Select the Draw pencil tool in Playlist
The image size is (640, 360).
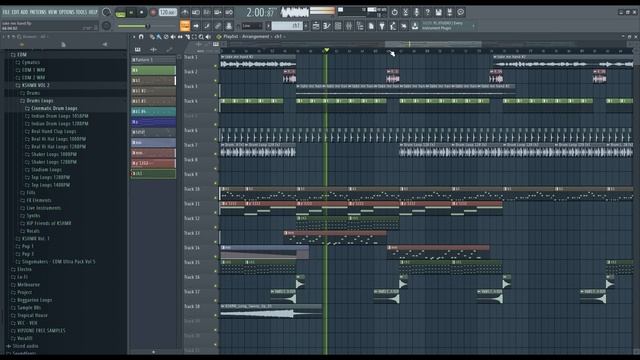[x=152, y=37]
